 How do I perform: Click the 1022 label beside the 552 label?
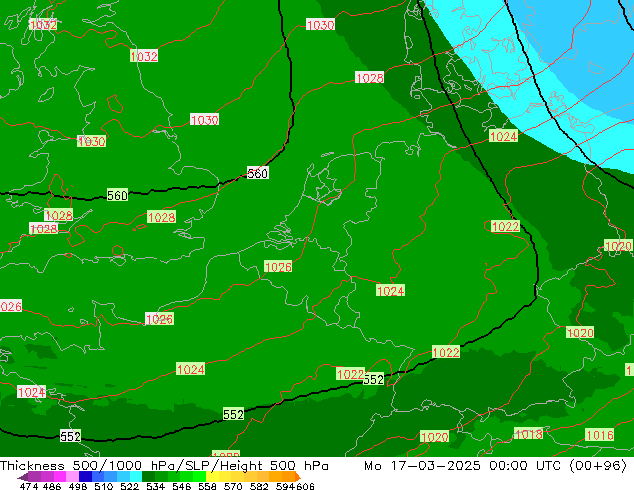350,374
